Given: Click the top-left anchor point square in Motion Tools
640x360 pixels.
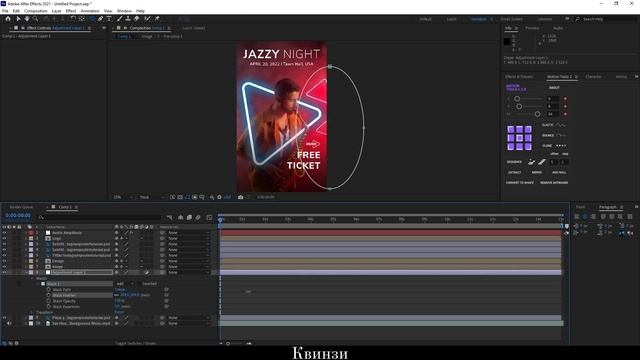Looking at the screenshot, I should coord(511,129).
